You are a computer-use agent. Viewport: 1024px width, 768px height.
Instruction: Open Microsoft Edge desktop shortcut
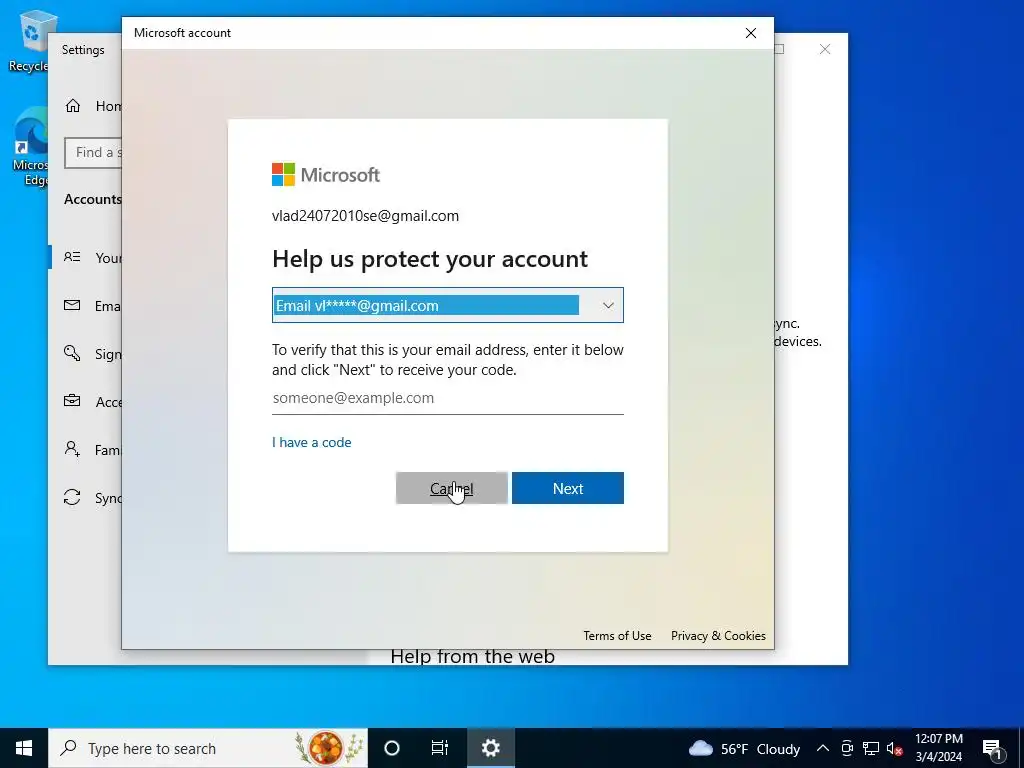pyautogui.click(x=30, y=147)
